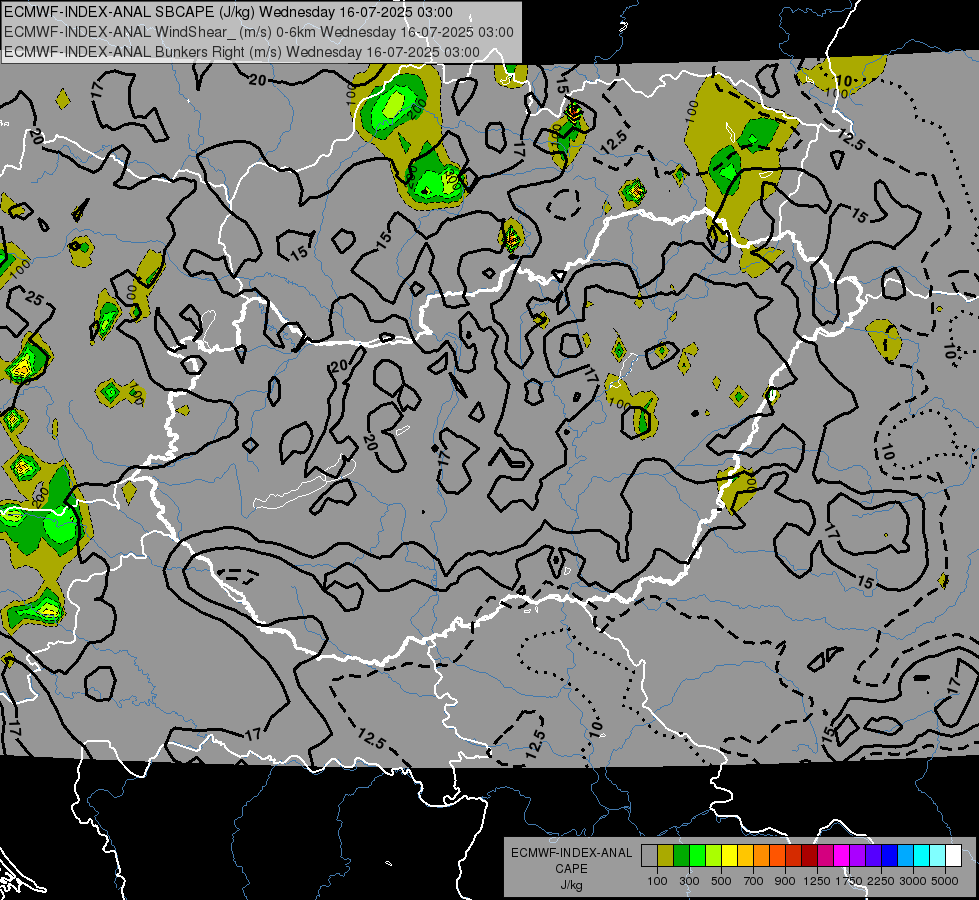
Task: Pick the pure yellow swatch right of 500
Action: point(729,856)
